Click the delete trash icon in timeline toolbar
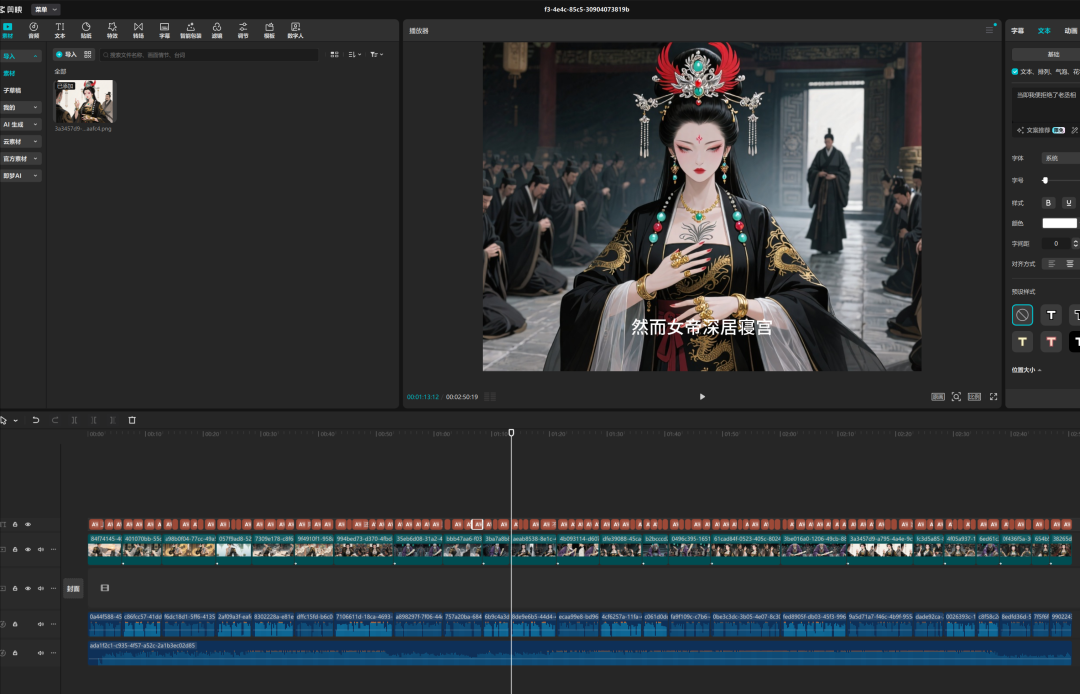Screen dimensions: 1080x694 pyautogui.click(x=132, y=421)
